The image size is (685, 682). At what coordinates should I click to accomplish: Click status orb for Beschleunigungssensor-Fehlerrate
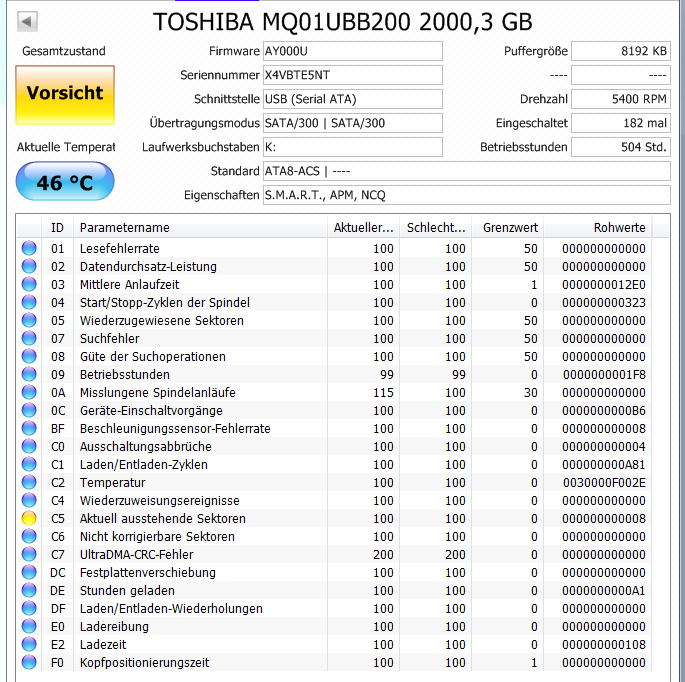point(29,428)
